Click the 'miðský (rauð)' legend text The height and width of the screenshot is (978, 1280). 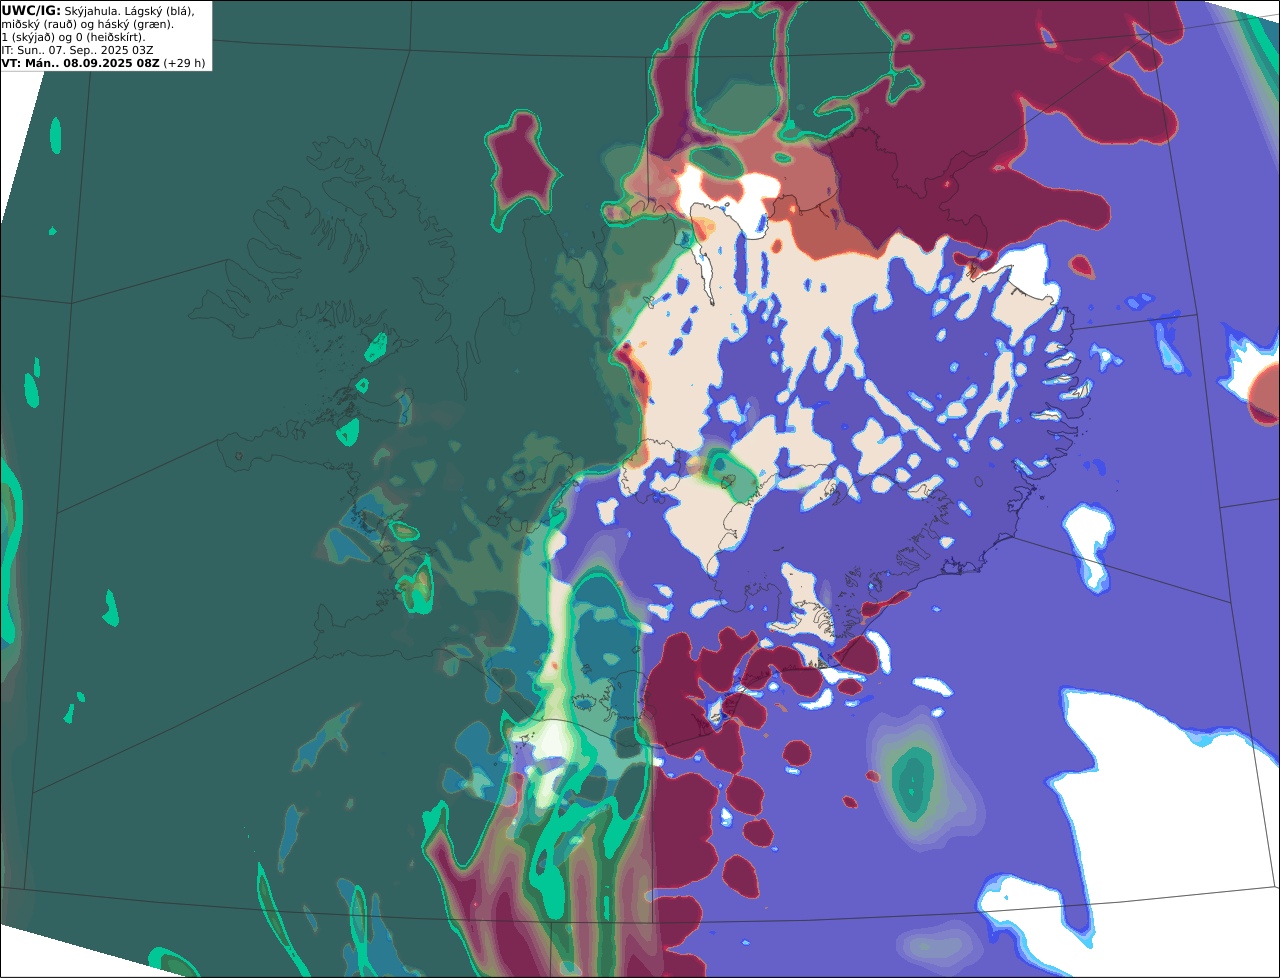[x=39, y=25]
